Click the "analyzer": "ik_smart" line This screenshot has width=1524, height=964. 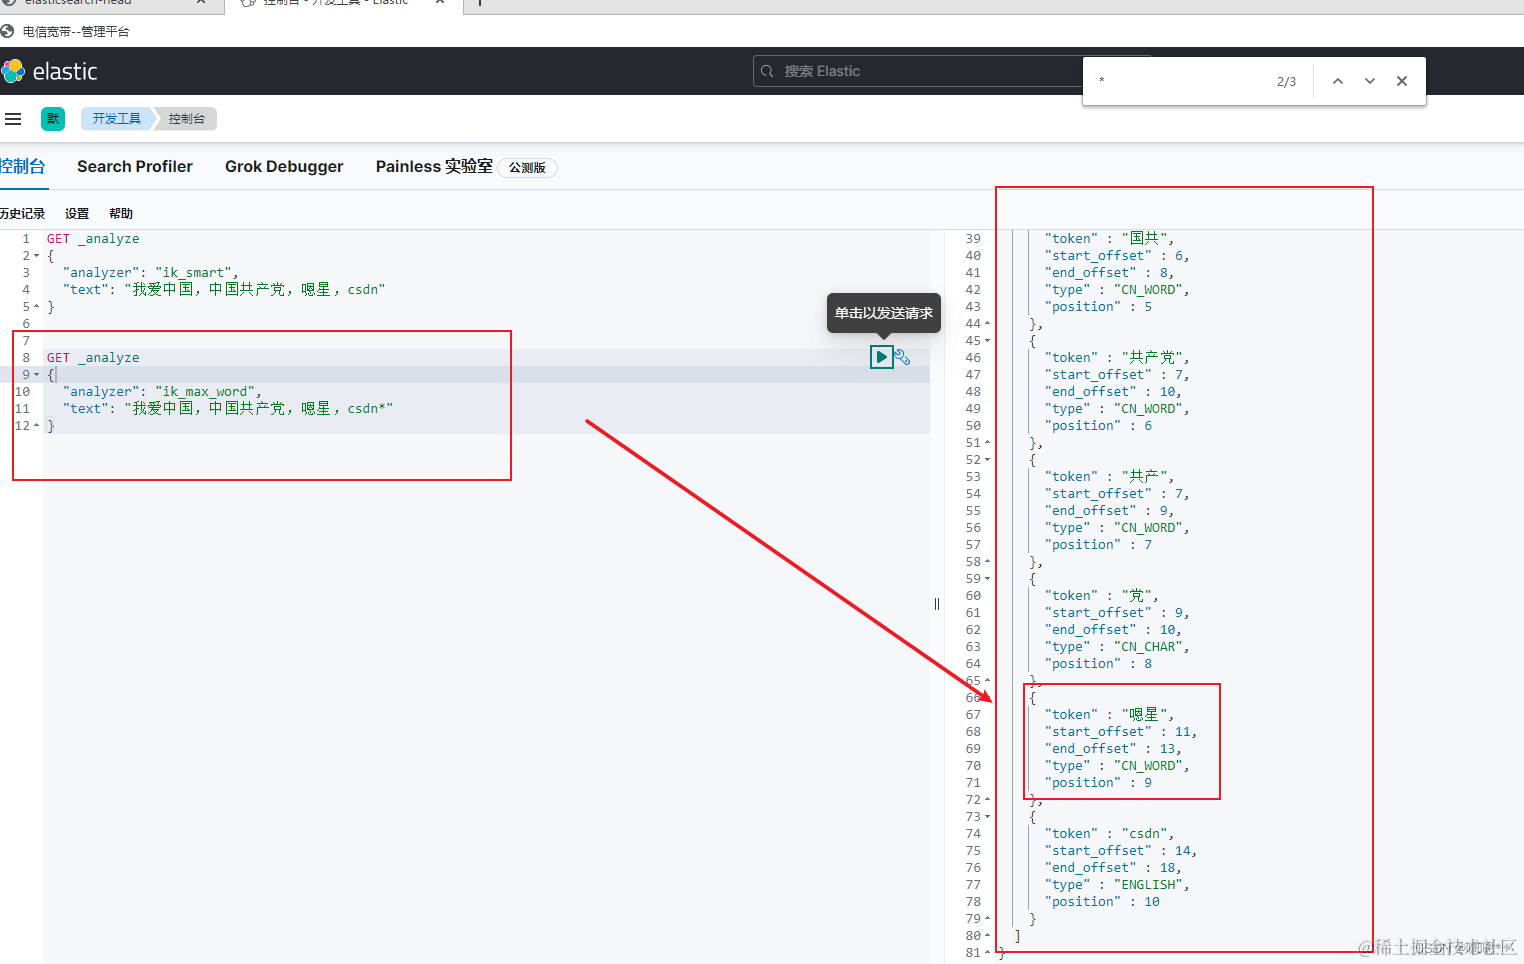[150, 273]
